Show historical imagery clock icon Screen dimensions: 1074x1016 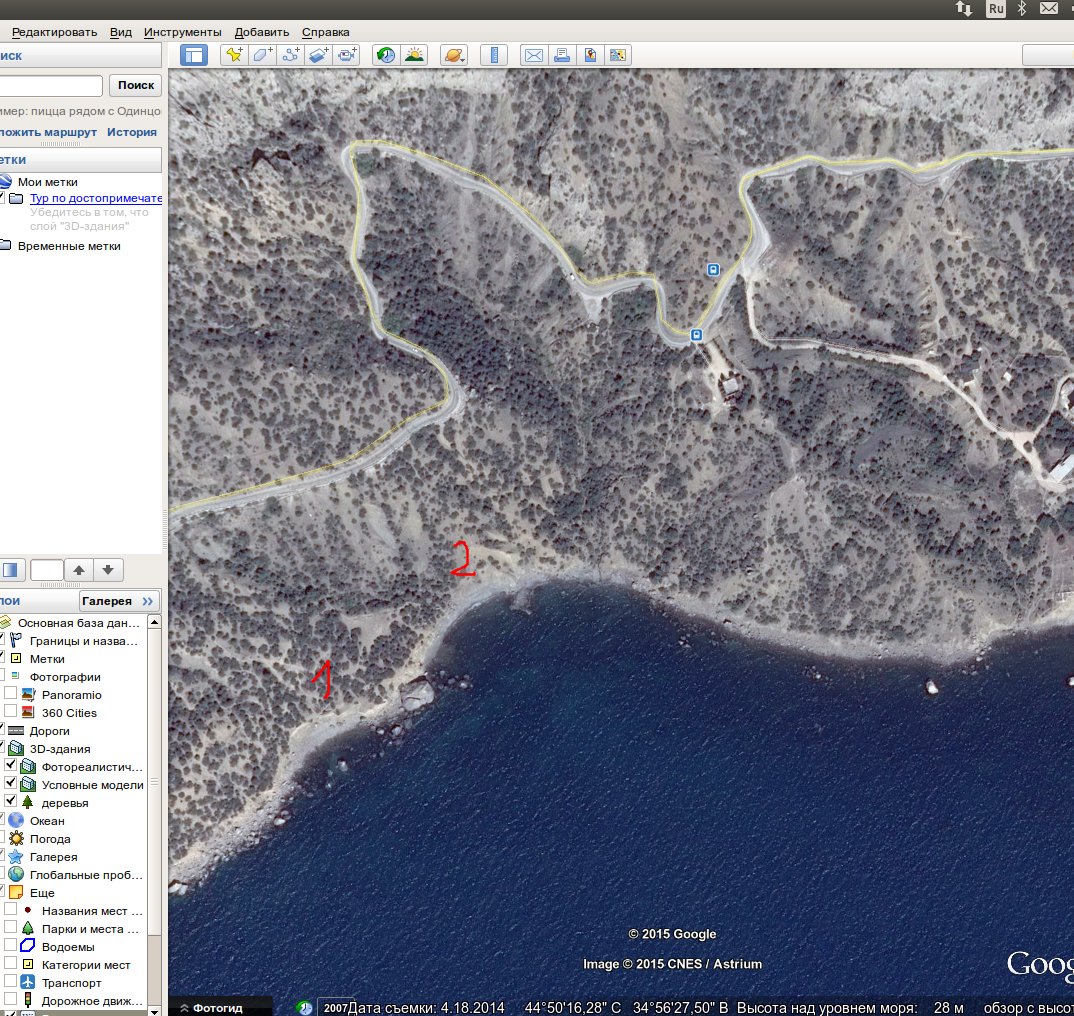coord(385,55)
